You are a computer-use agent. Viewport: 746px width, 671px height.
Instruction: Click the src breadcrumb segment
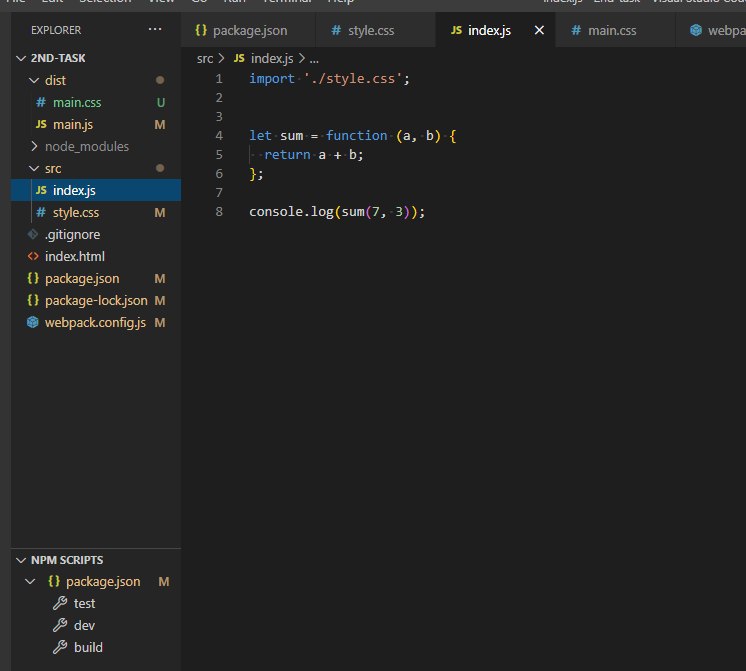click(205, 59)
